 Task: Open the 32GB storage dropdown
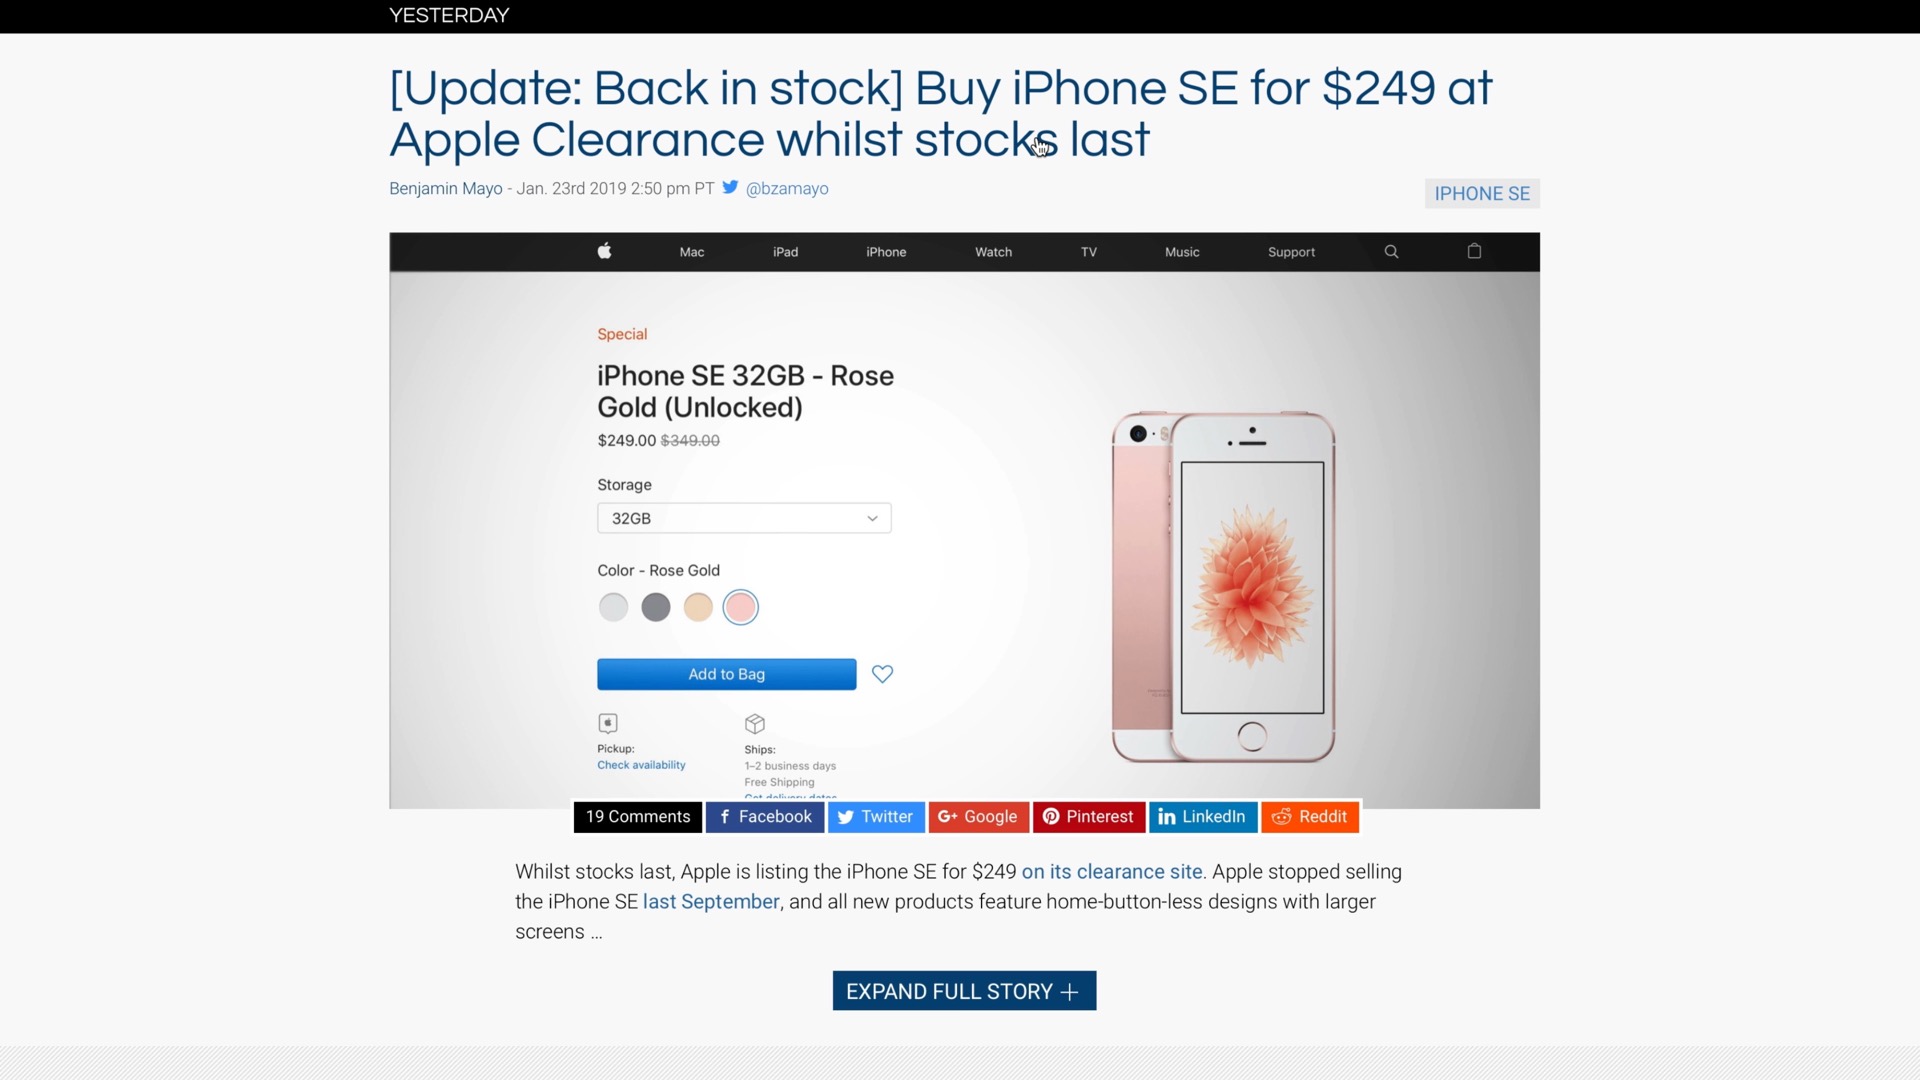744,518
